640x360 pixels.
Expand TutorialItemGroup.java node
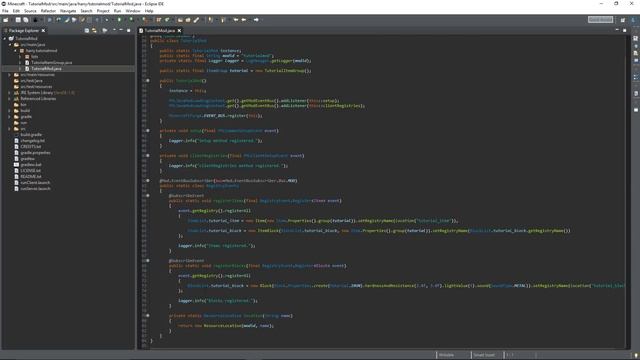20,63
